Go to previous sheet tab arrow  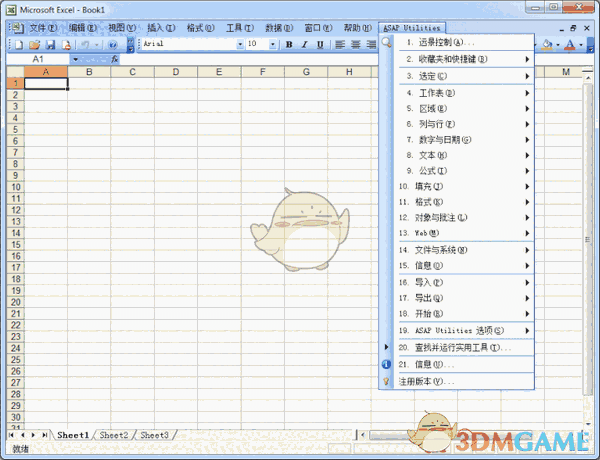pos(23,435)
